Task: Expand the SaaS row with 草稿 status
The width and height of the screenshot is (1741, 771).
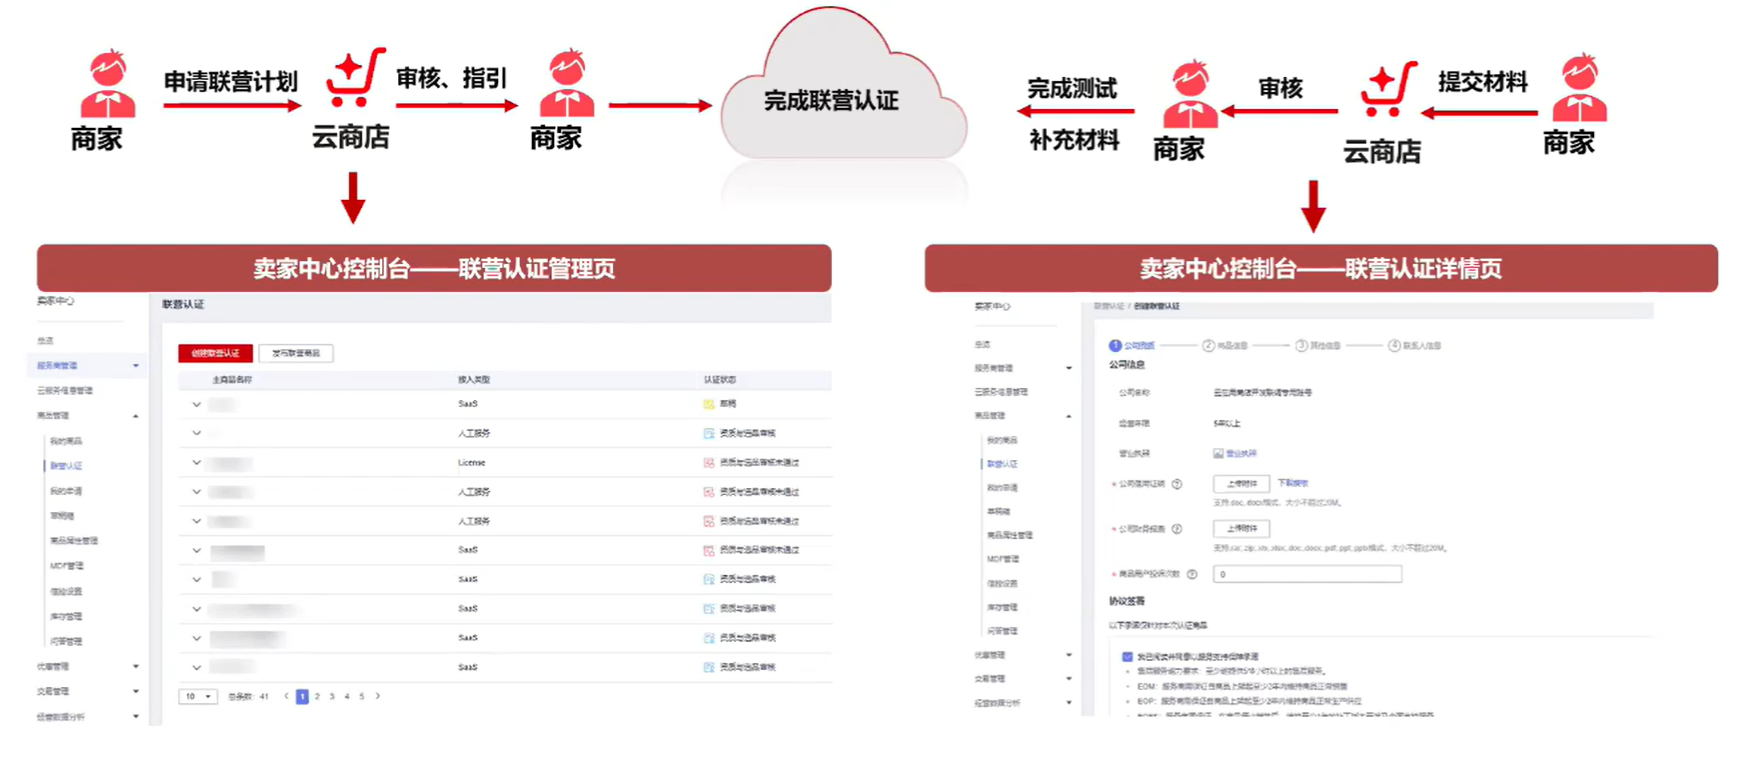Action: tap(196, 404)
